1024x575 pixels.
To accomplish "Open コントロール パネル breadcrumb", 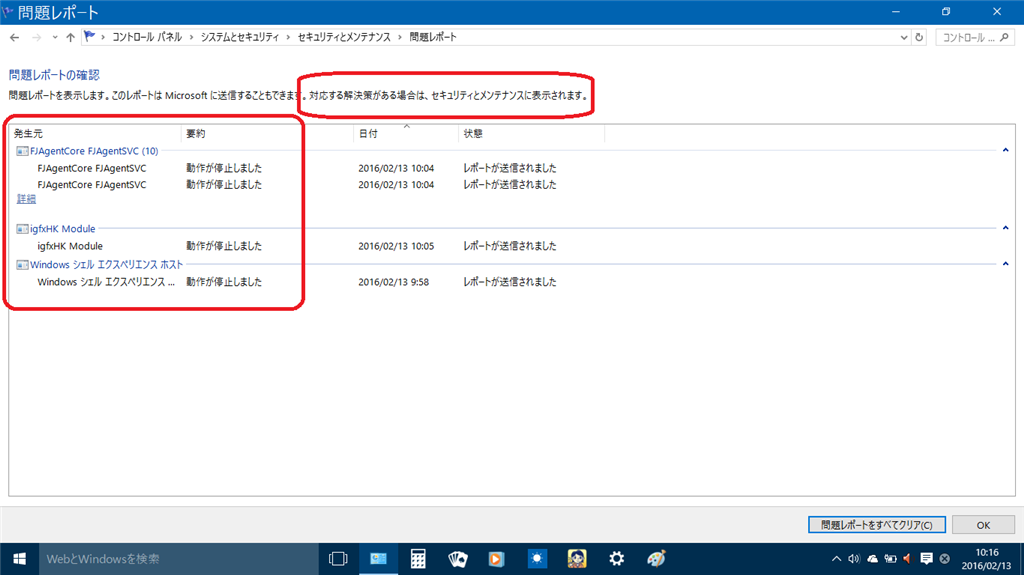I will point(147,37).
